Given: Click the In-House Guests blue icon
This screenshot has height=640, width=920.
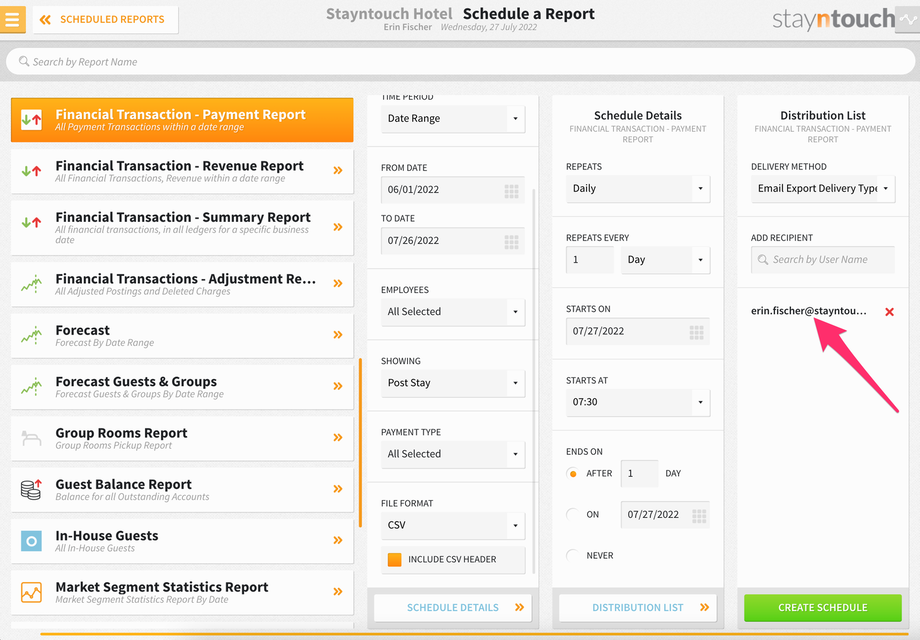Looking at the screenshot, I should (x=31, y=541).
